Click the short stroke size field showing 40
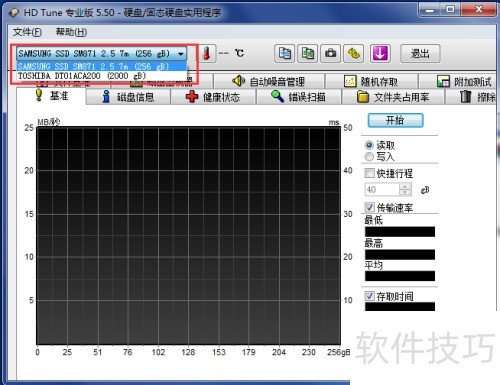Screen dimensions: 500x385 pyautogui.click(x=382, y=190)
